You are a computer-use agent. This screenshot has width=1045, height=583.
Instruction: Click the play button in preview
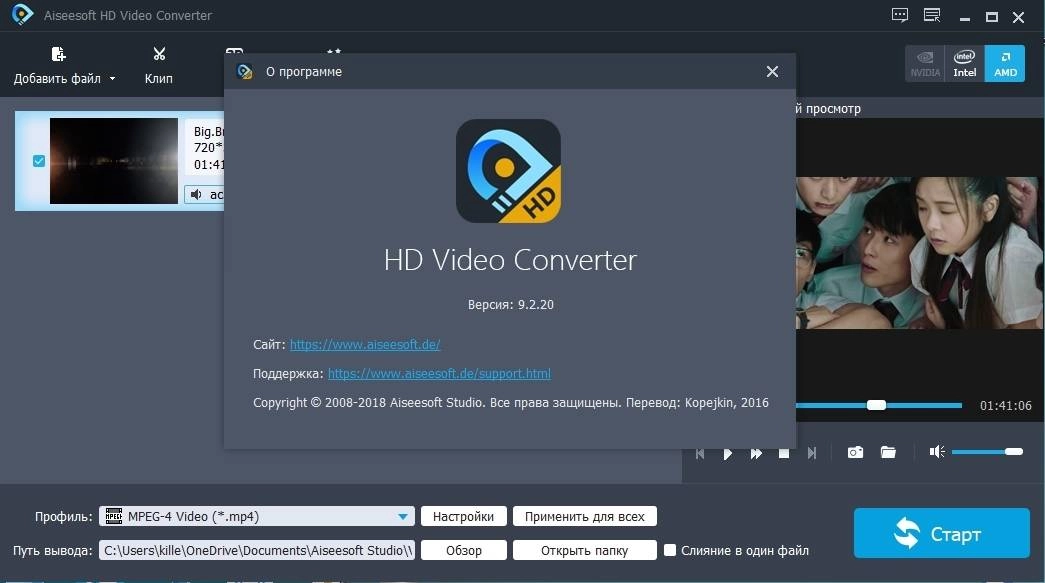point(727,453)
